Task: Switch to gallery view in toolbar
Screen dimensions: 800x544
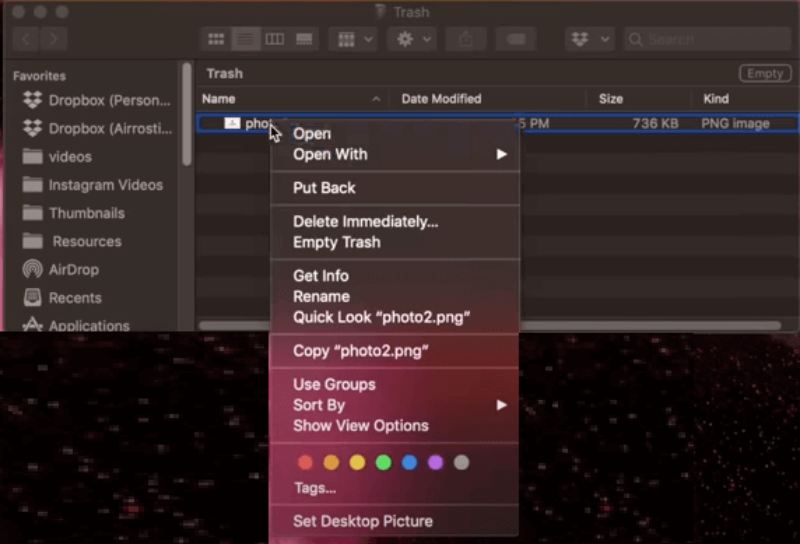Action: point(304,39)
